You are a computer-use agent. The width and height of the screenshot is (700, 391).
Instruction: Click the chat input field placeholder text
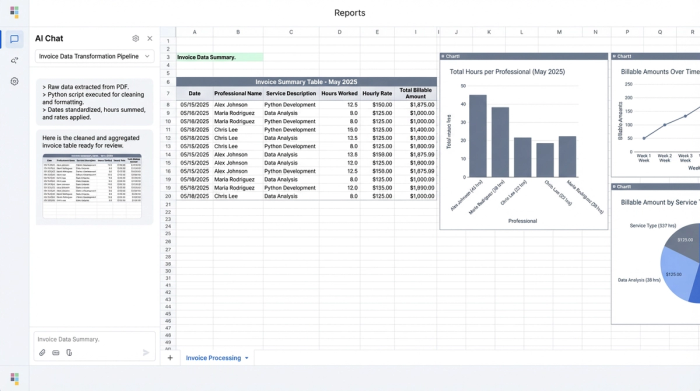coord(68,339)
